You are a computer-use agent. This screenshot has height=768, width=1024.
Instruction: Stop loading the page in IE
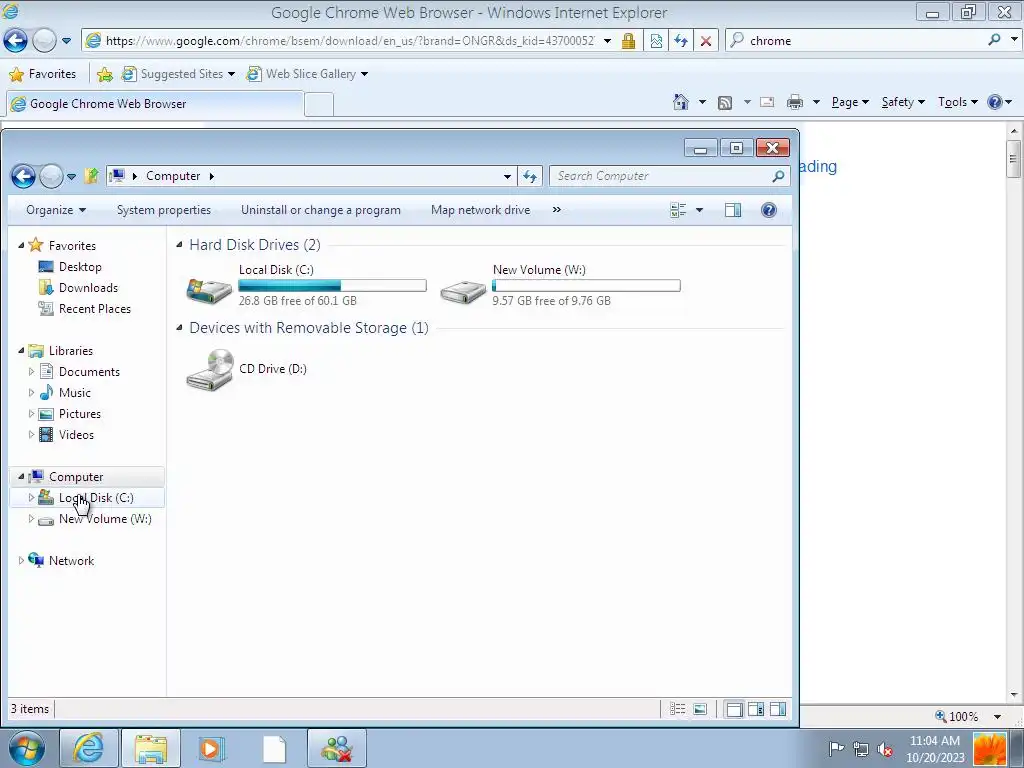tap(706, 40)
